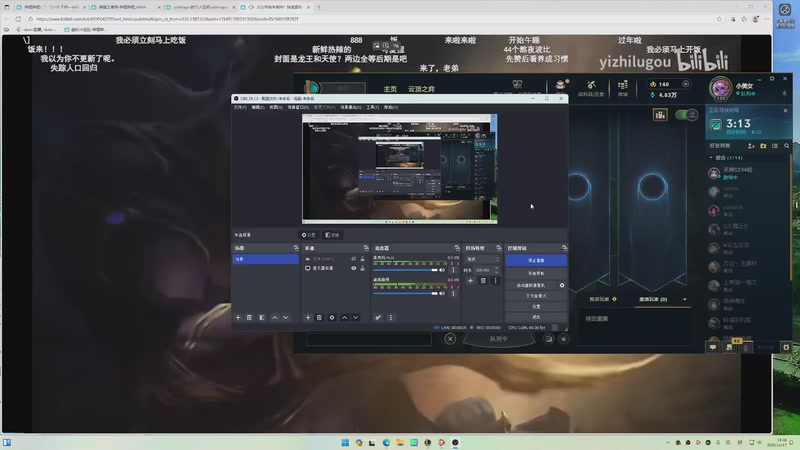Open League client loot icon
This screenshot has width=800, height=450.
pyautogui.click(x=591, y=87)
